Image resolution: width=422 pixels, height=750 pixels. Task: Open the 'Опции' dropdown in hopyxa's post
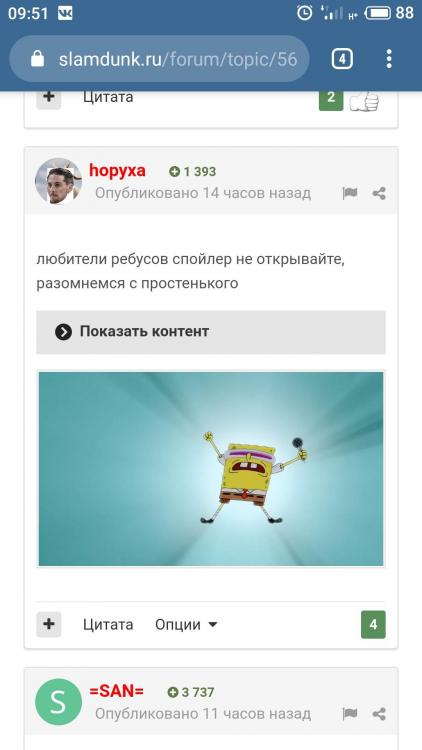[x=186, y=624]
